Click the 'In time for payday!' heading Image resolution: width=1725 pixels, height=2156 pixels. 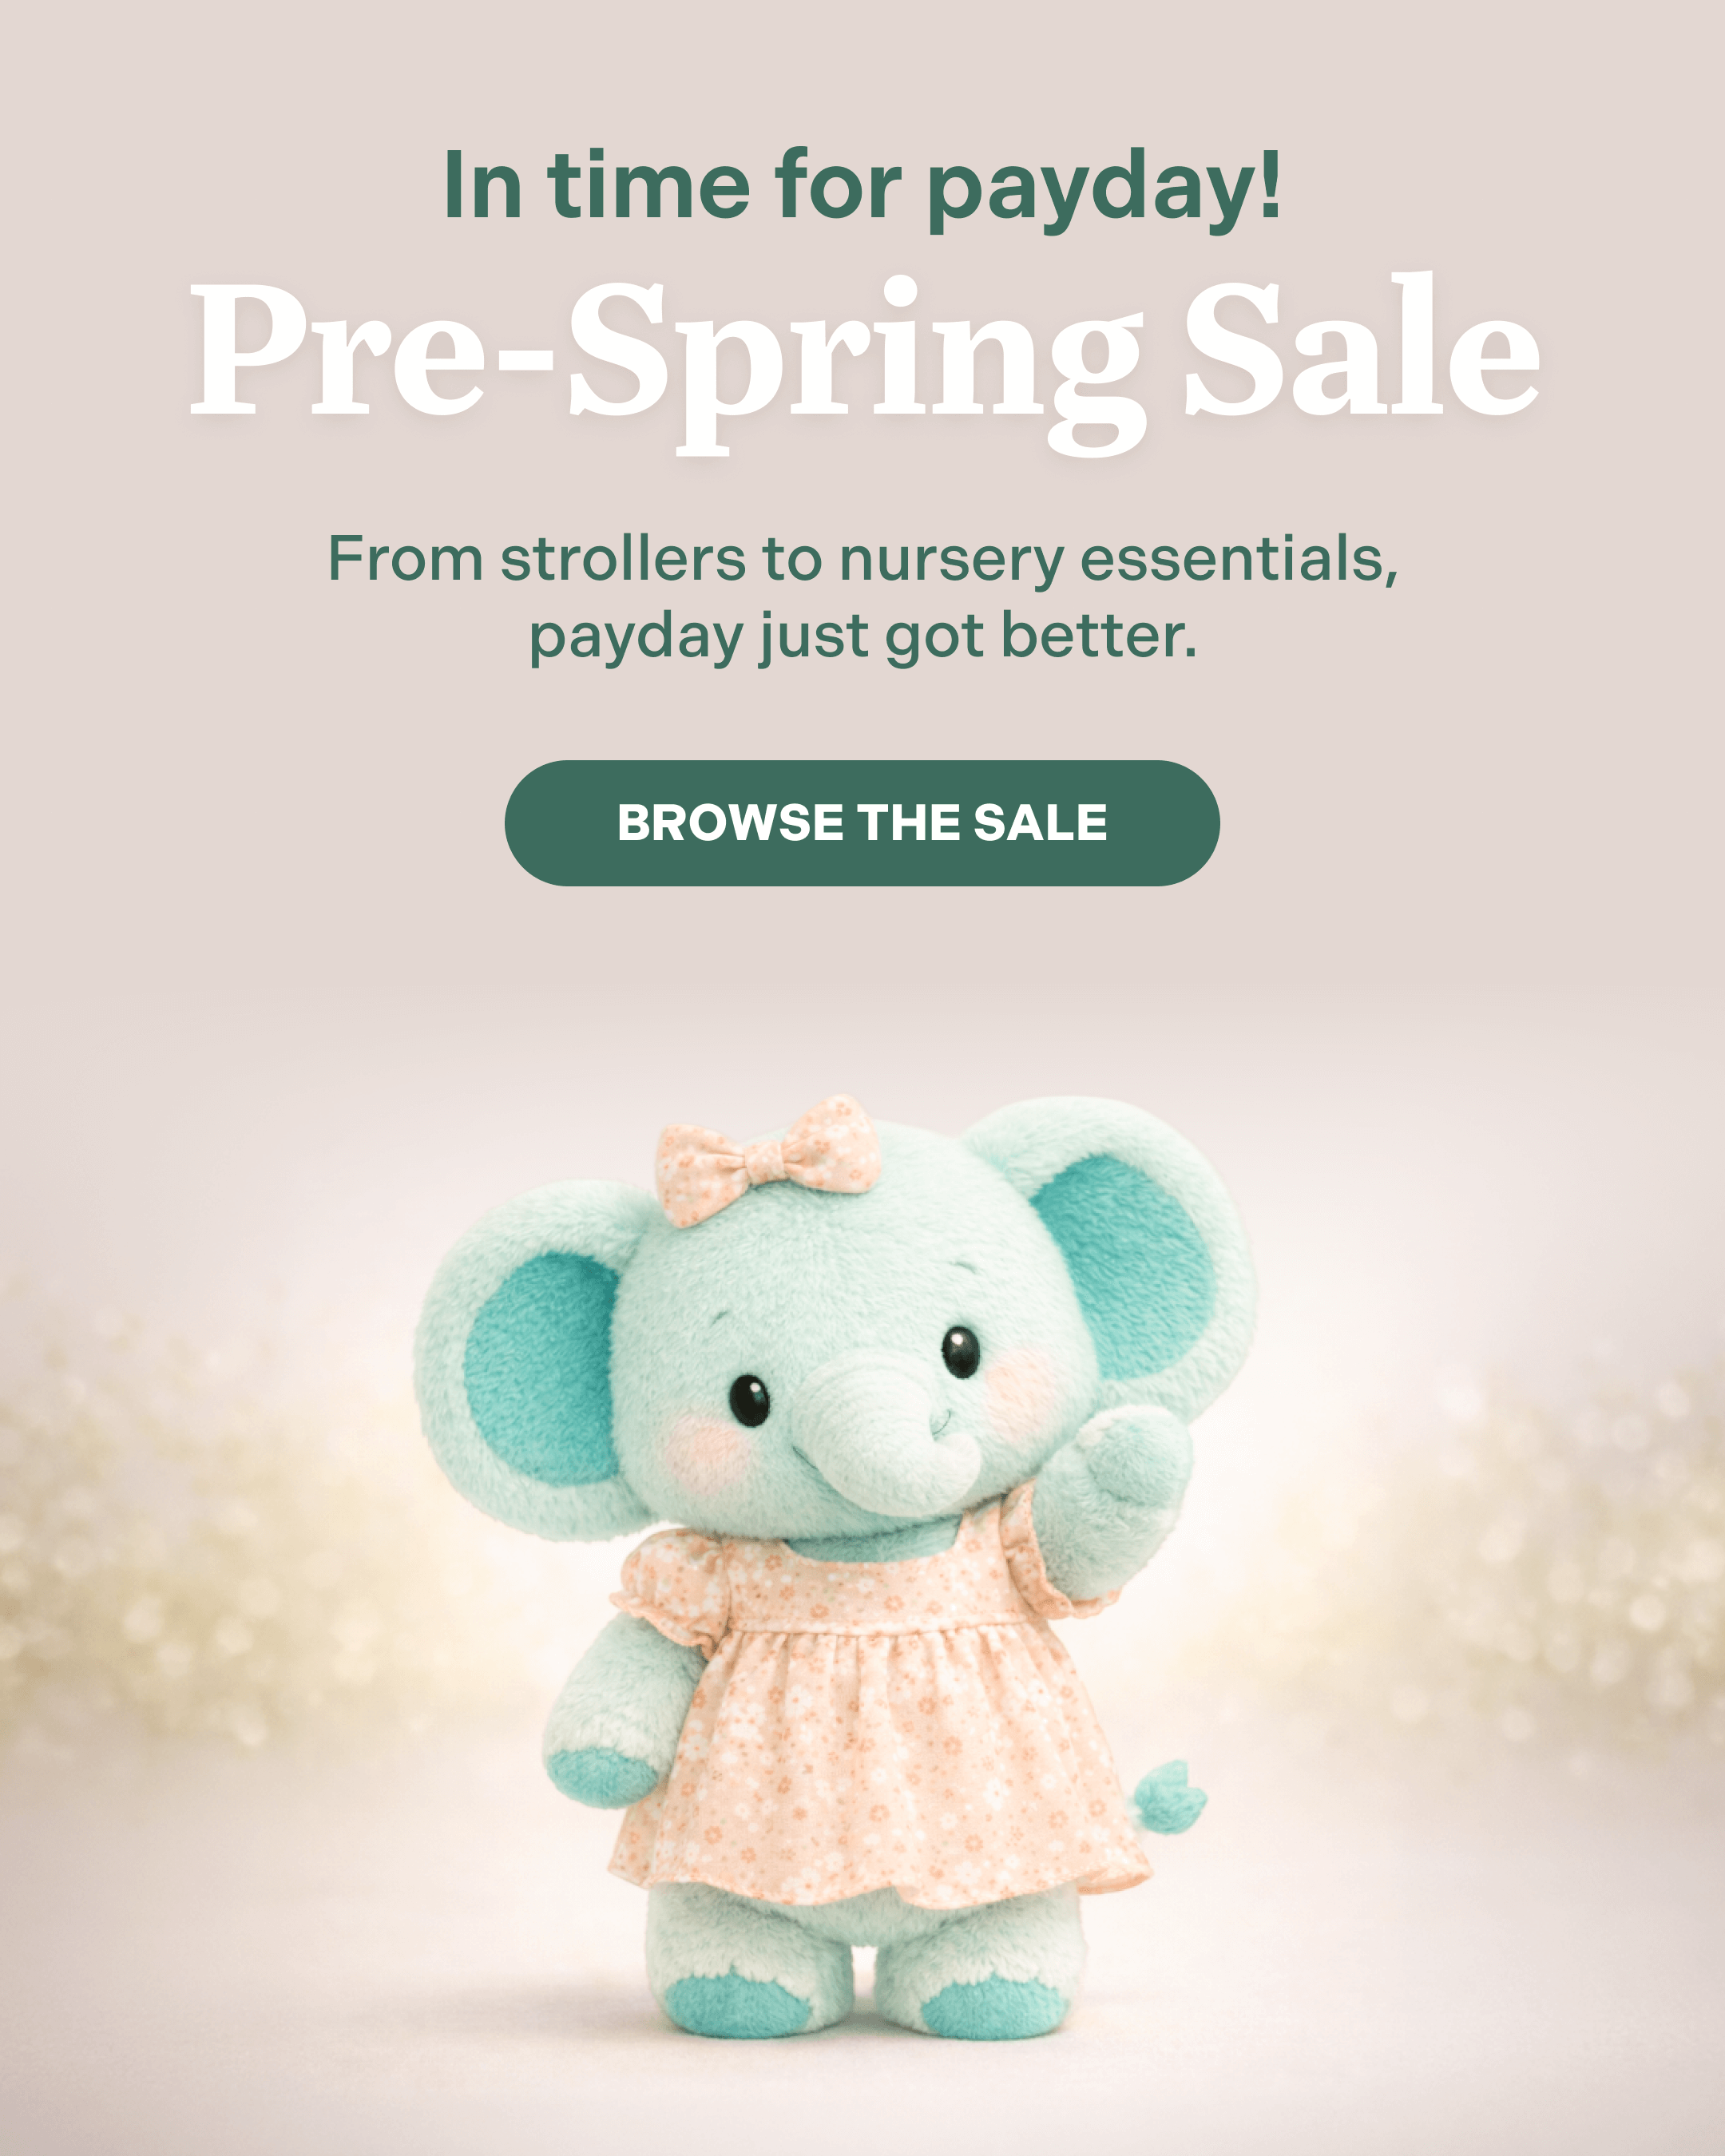point(862,188)
